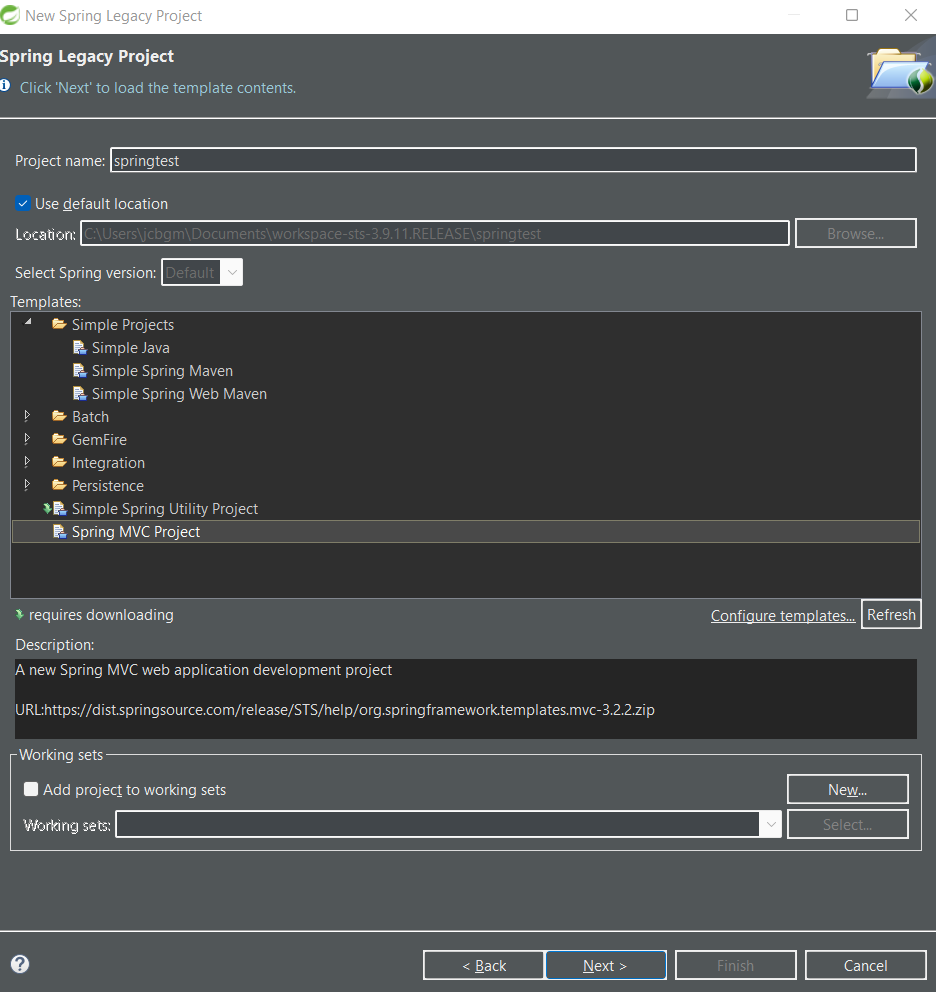Click the Browse button for location
Image resolution: width=936 pixels, height=992 pixels.
(x=856, y=233)
